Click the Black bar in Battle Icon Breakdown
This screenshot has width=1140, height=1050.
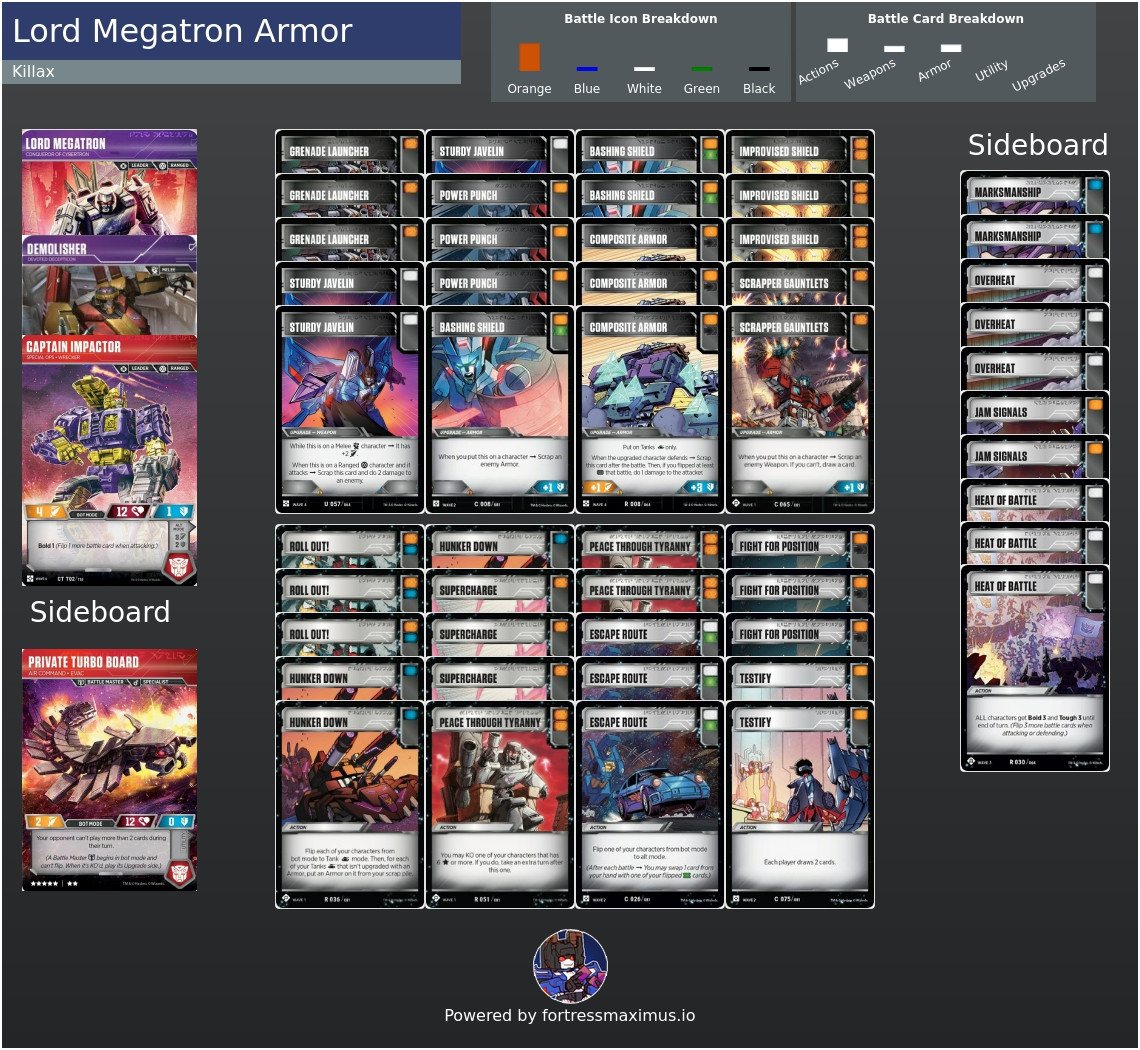point(759,69)
